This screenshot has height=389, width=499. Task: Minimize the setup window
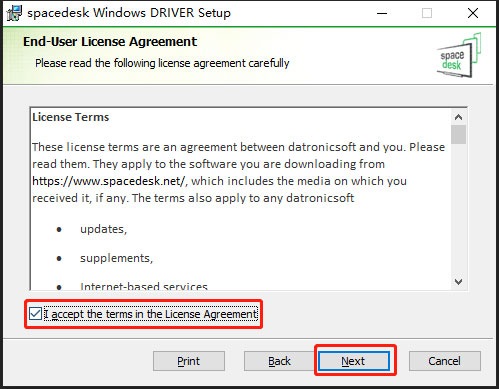[382, 13]
